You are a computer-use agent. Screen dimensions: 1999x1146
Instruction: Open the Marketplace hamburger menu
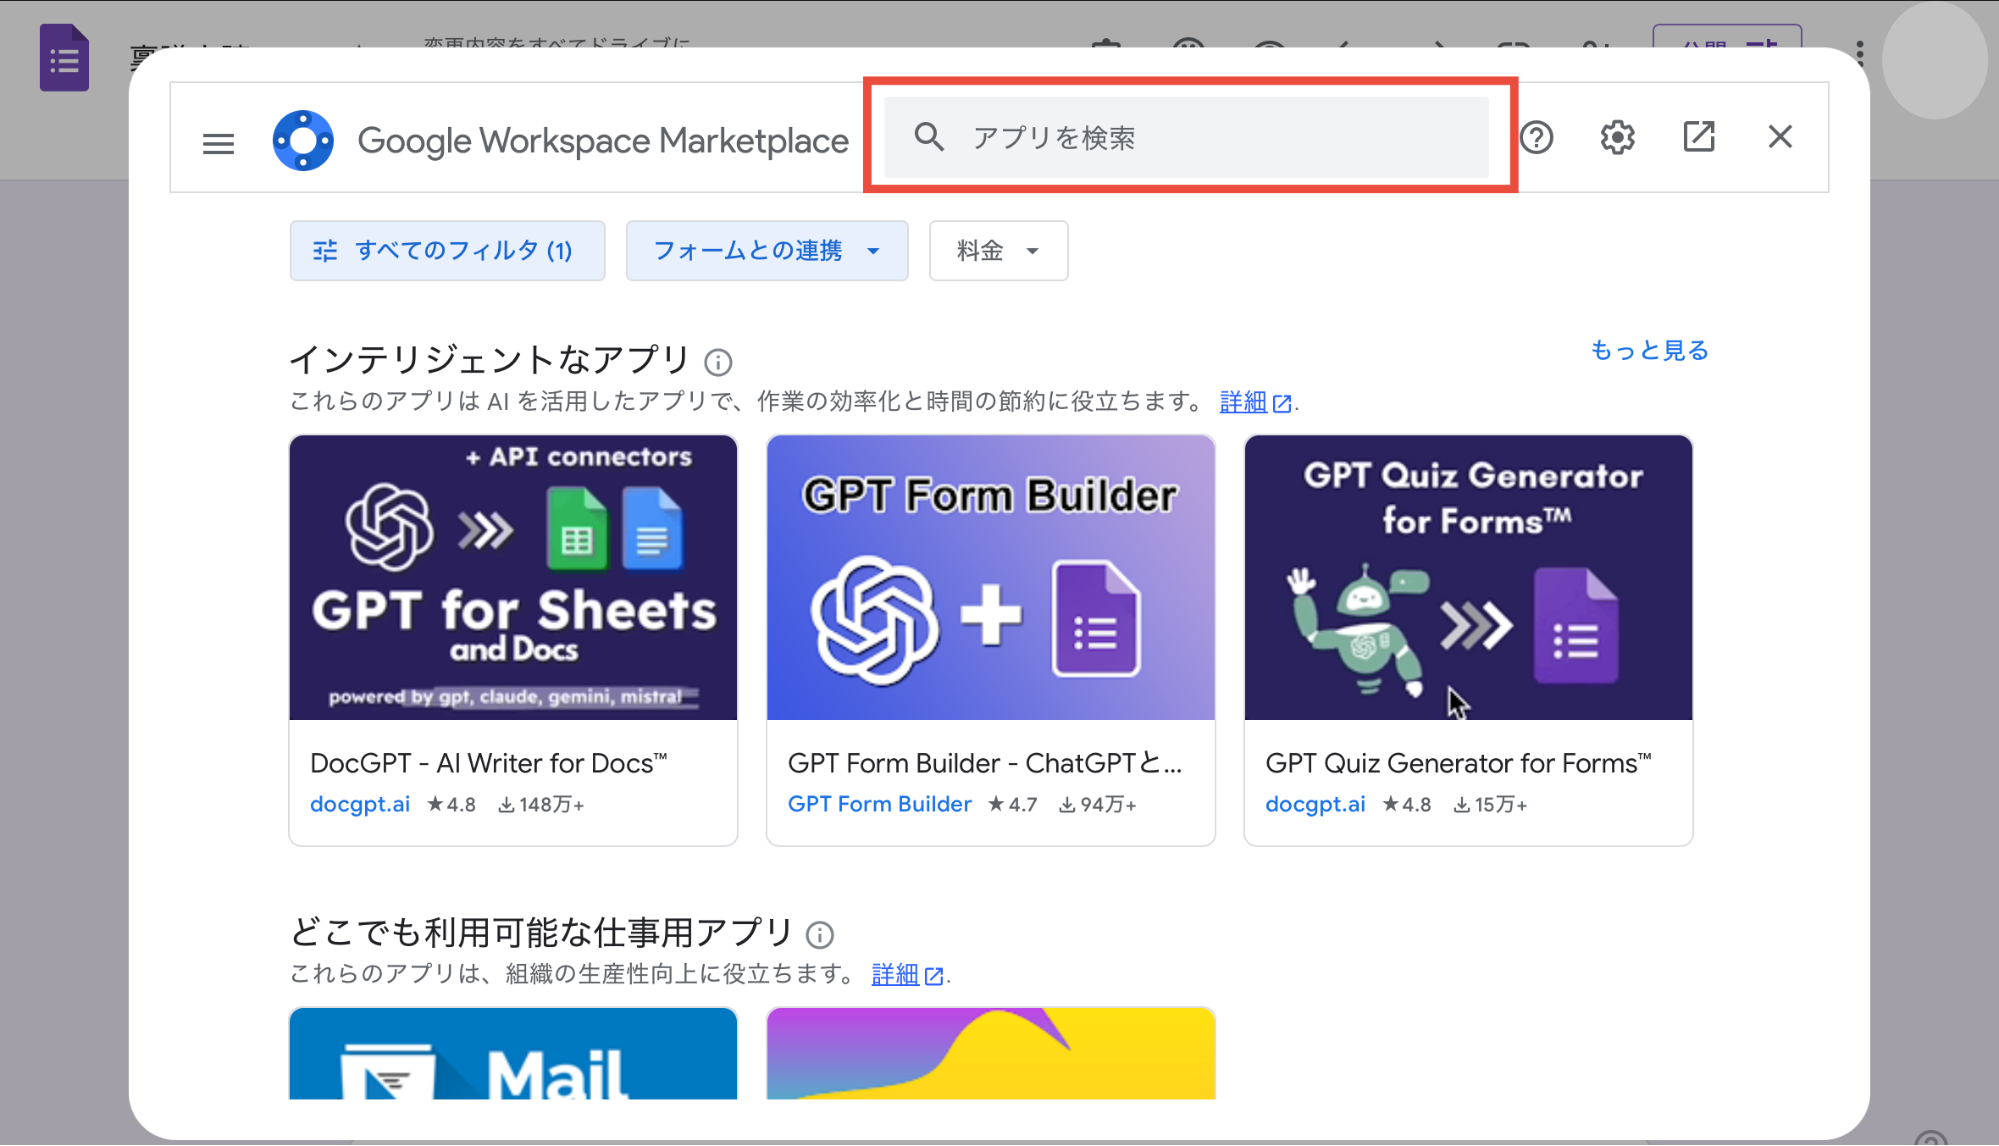coord(218,143)
